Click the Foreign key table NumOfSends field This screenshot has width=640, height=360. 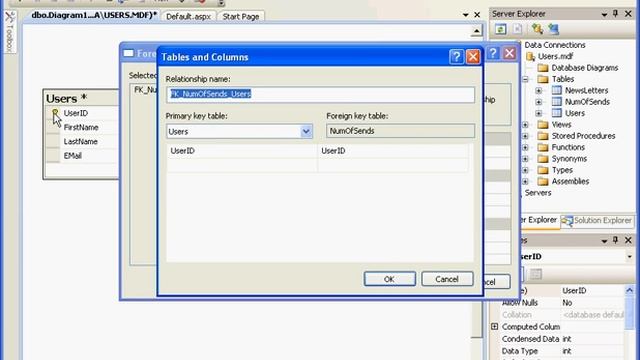click(400, 131)
